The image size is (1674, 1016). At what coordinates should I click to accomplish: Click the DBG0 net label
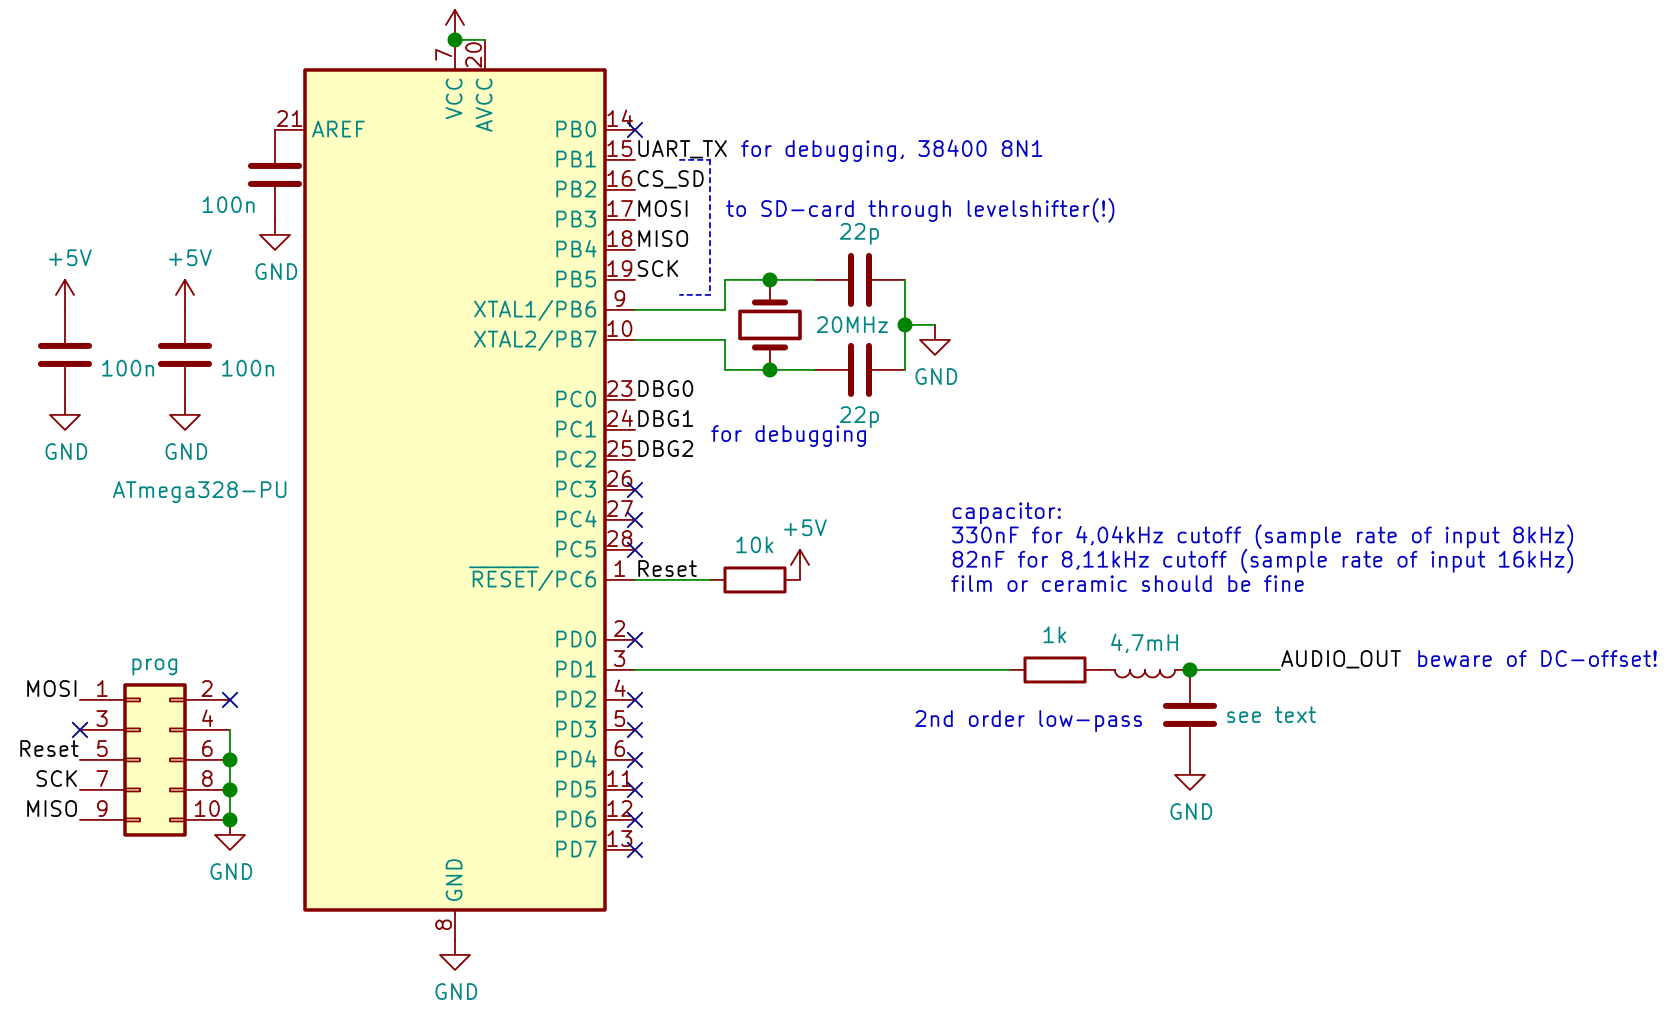(x=665, y=390)
